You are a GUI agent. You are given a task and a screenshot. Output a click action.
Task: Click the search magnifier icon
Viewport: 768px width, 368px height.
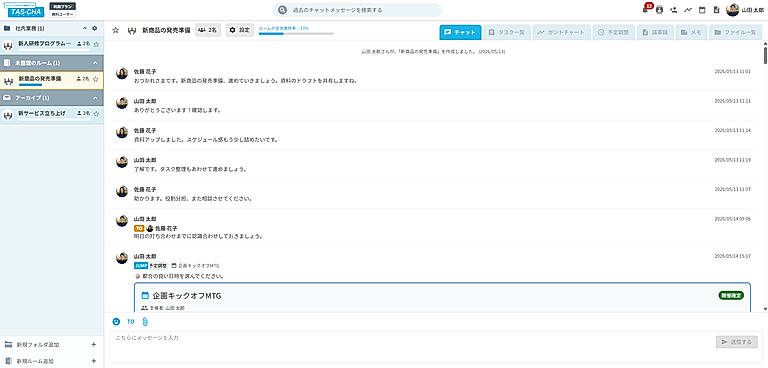(x=283, y=10)
